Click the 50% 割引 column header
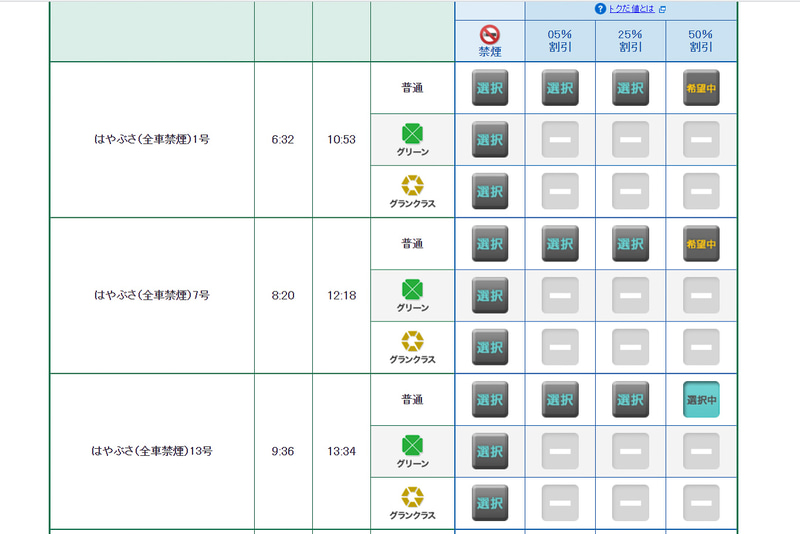 (701, 41)
